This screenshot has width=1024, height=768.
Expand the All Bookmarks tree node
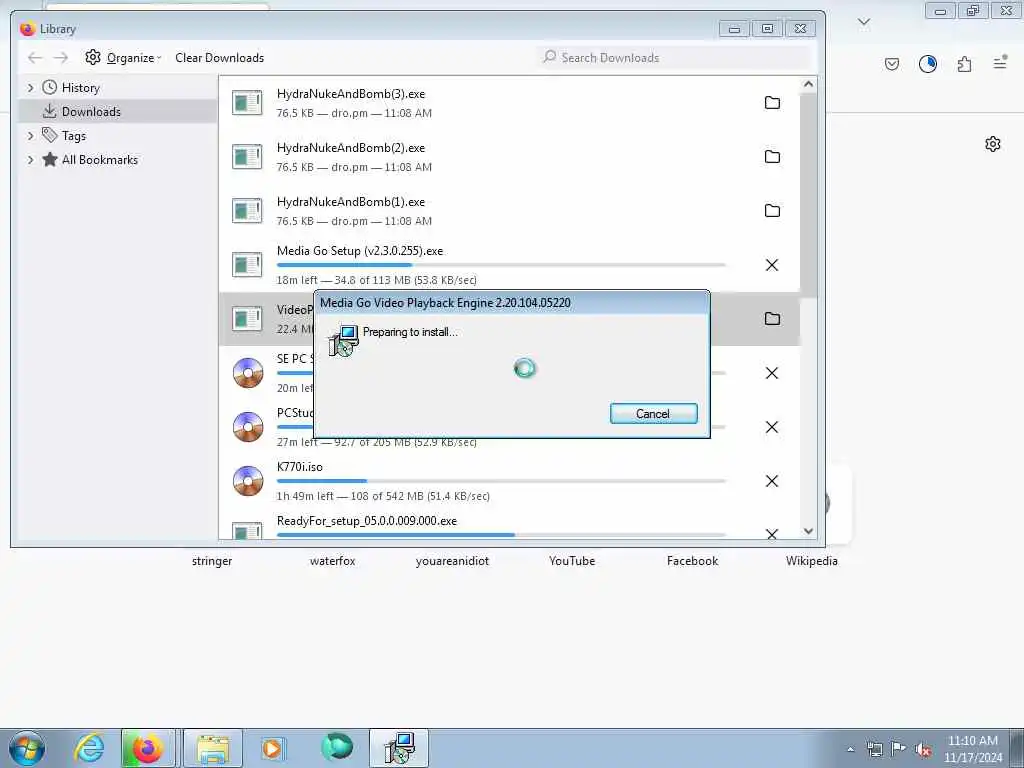point(30,160)
